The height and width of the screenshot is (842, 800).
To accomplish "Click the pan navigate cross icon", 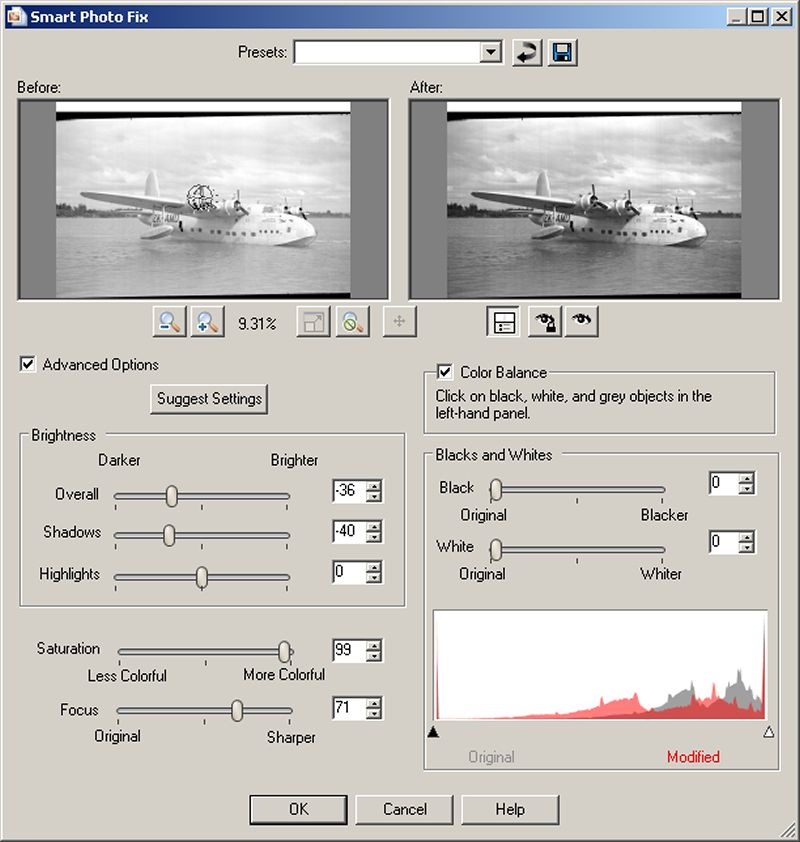I will point(399,322).
